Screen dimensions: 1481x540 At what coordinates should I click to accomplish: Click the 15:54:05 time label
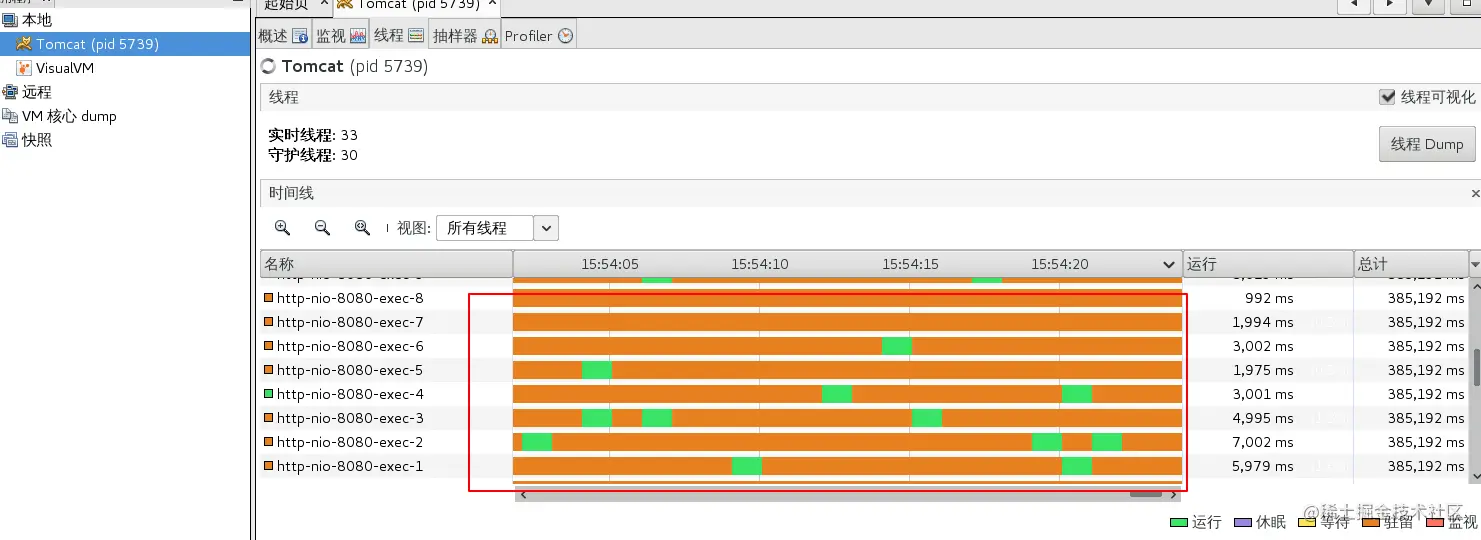pyautogui.click(x=610, y=264)
